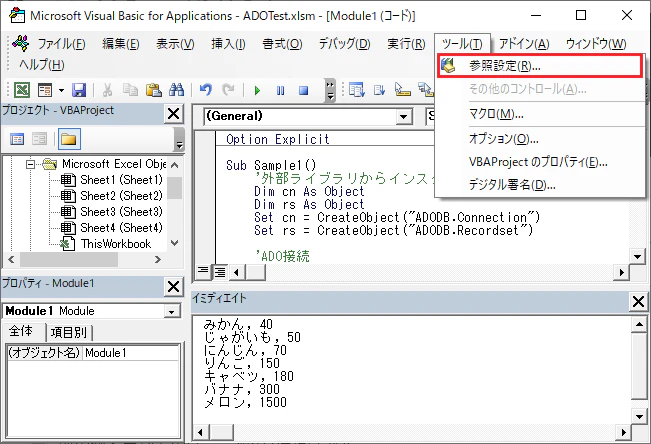This screenshot has width=651, height=444.
Task: Choose デジタル署名(D)... from Tools menu
Action: (540, 185)
